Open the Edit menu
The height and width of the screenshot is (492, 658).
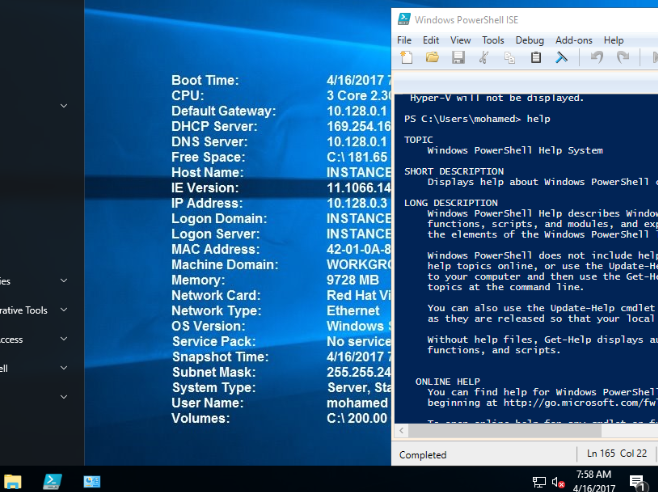(x=431, y=40)
